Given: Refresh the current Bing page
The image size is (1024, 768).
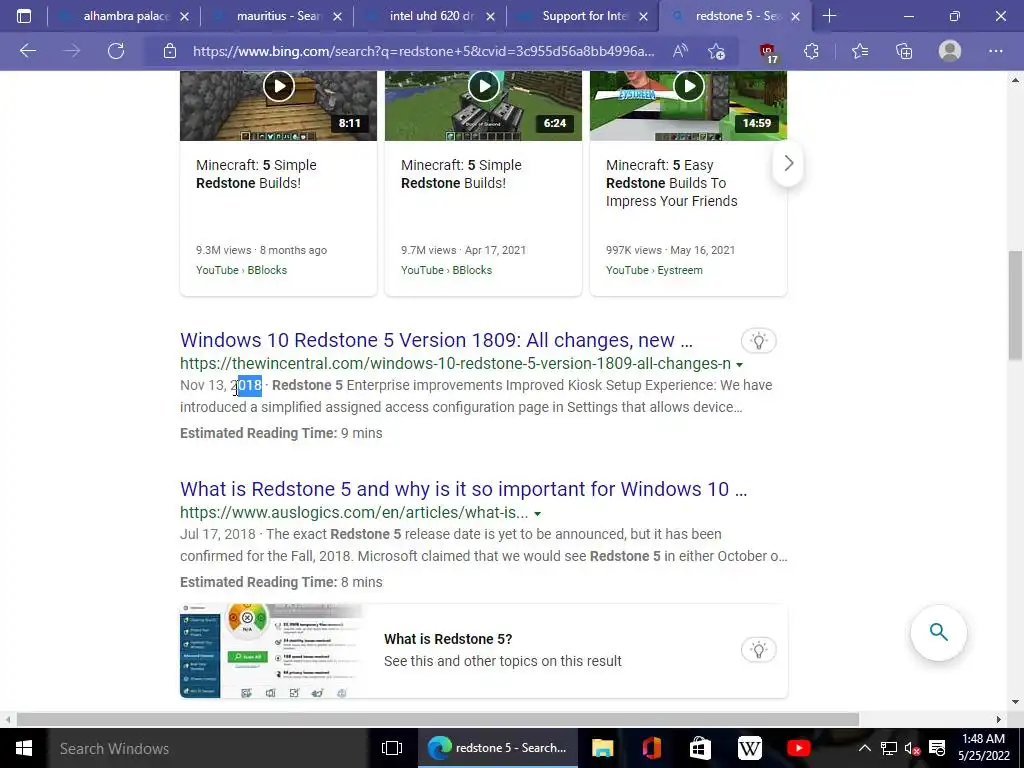Looking at the screenshot, I should tap(116, 51).
